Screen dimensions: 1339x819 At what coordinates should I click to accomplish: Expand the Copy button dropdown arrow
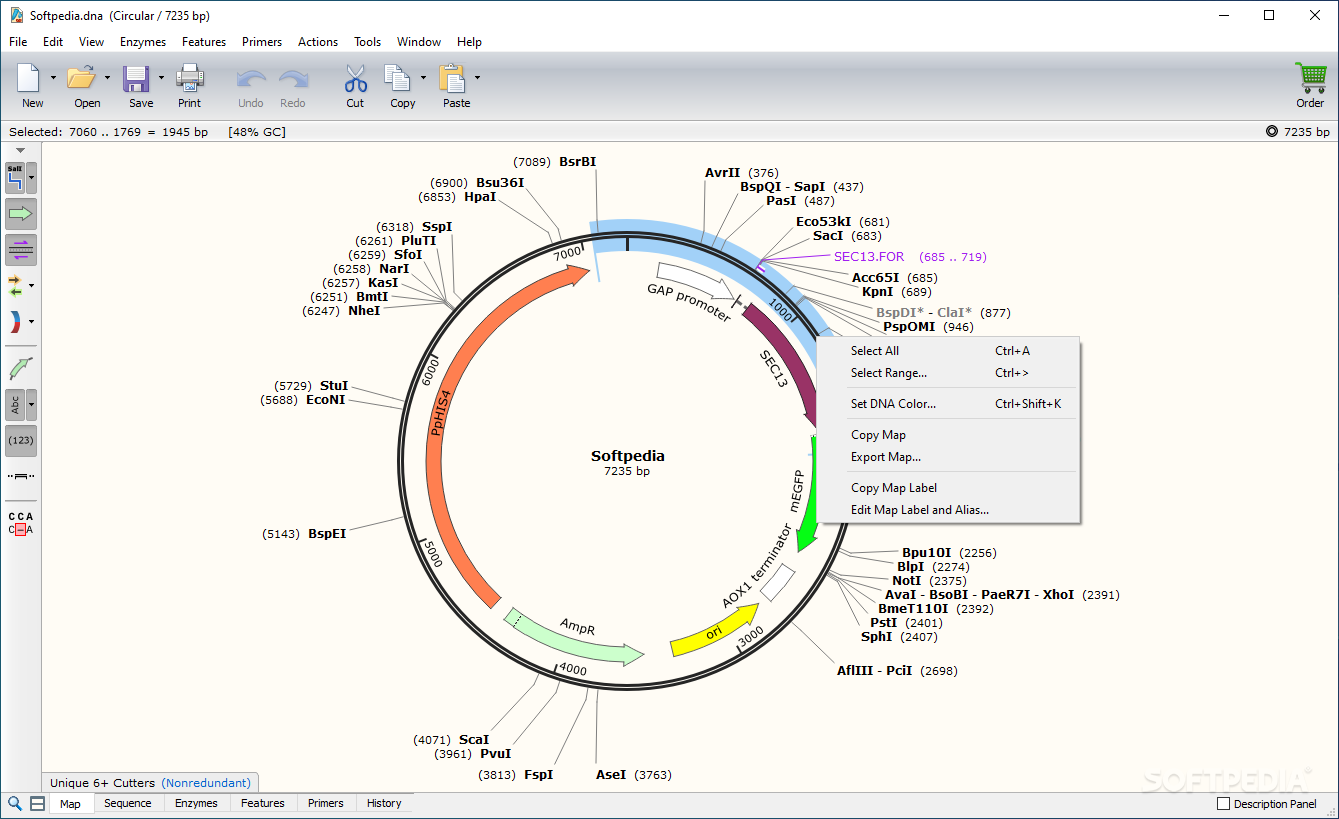(423, 78)
